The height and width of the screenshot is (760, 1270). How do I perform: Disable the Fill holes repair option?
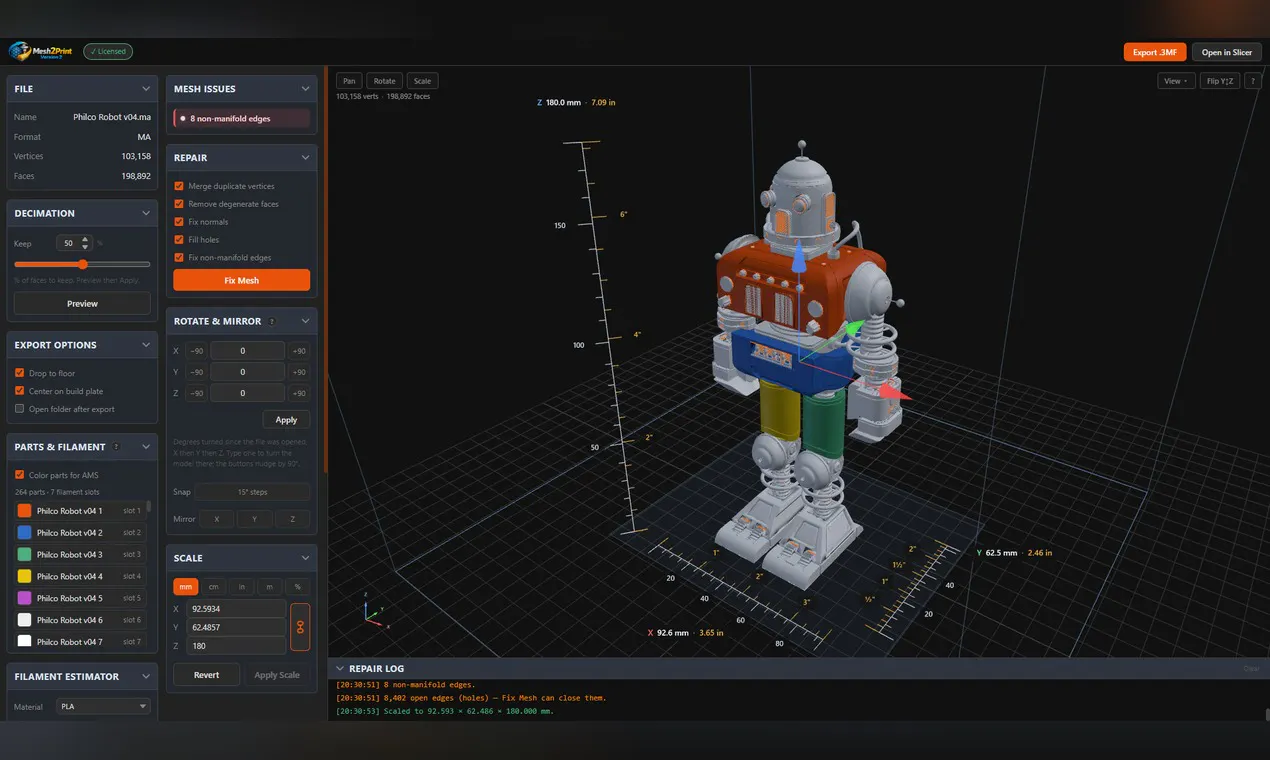click(x=179, y=240)
